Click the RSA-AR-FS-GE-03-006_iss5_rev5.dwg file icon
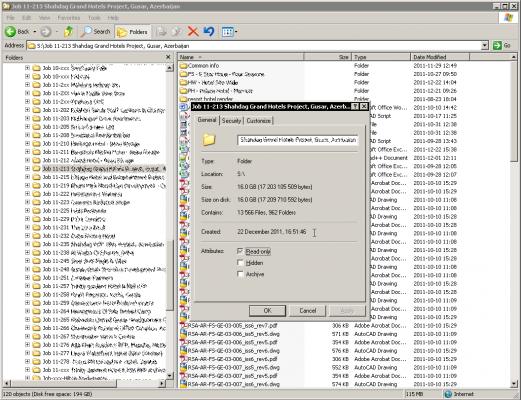Screen dimensions: 521x400 183,334
